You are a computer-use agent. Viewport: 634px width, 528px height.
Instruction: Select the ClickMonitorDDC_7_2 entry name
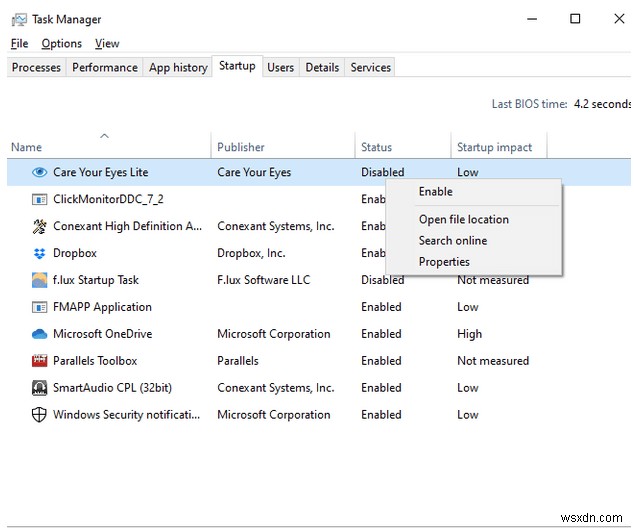click(108, 199)
